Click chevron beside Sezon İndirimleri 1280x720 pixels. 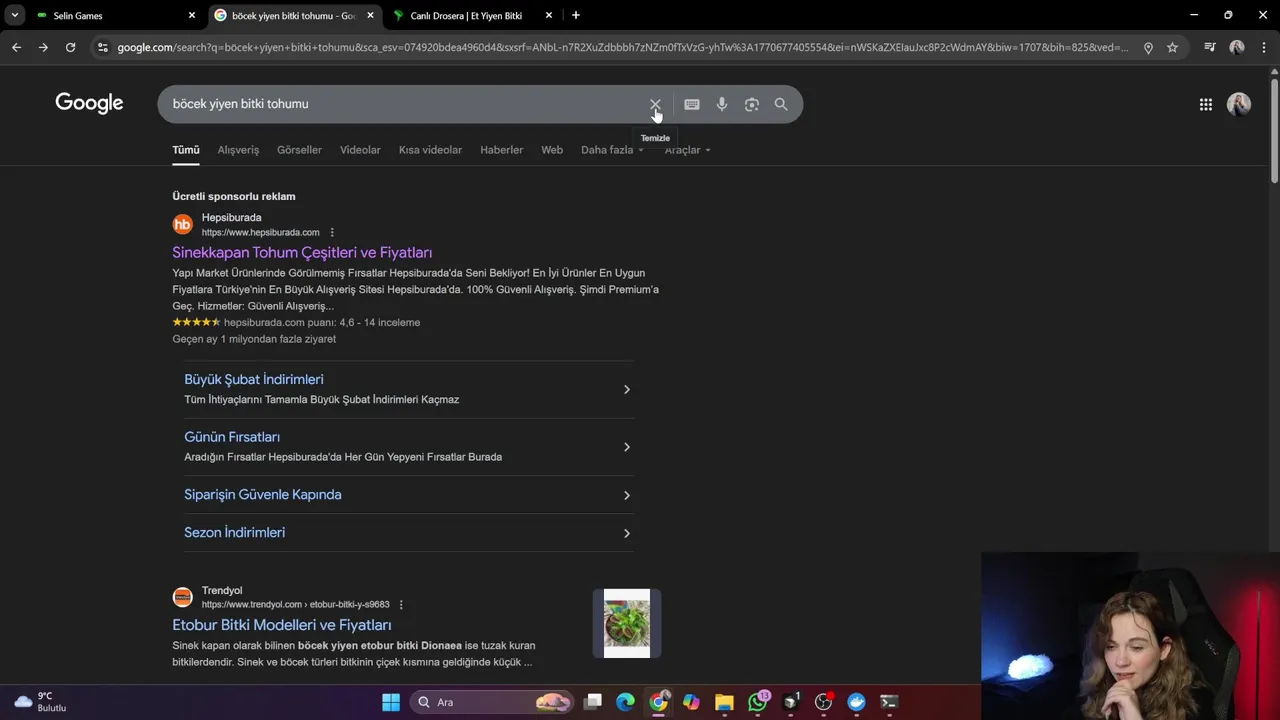(627, 533)
